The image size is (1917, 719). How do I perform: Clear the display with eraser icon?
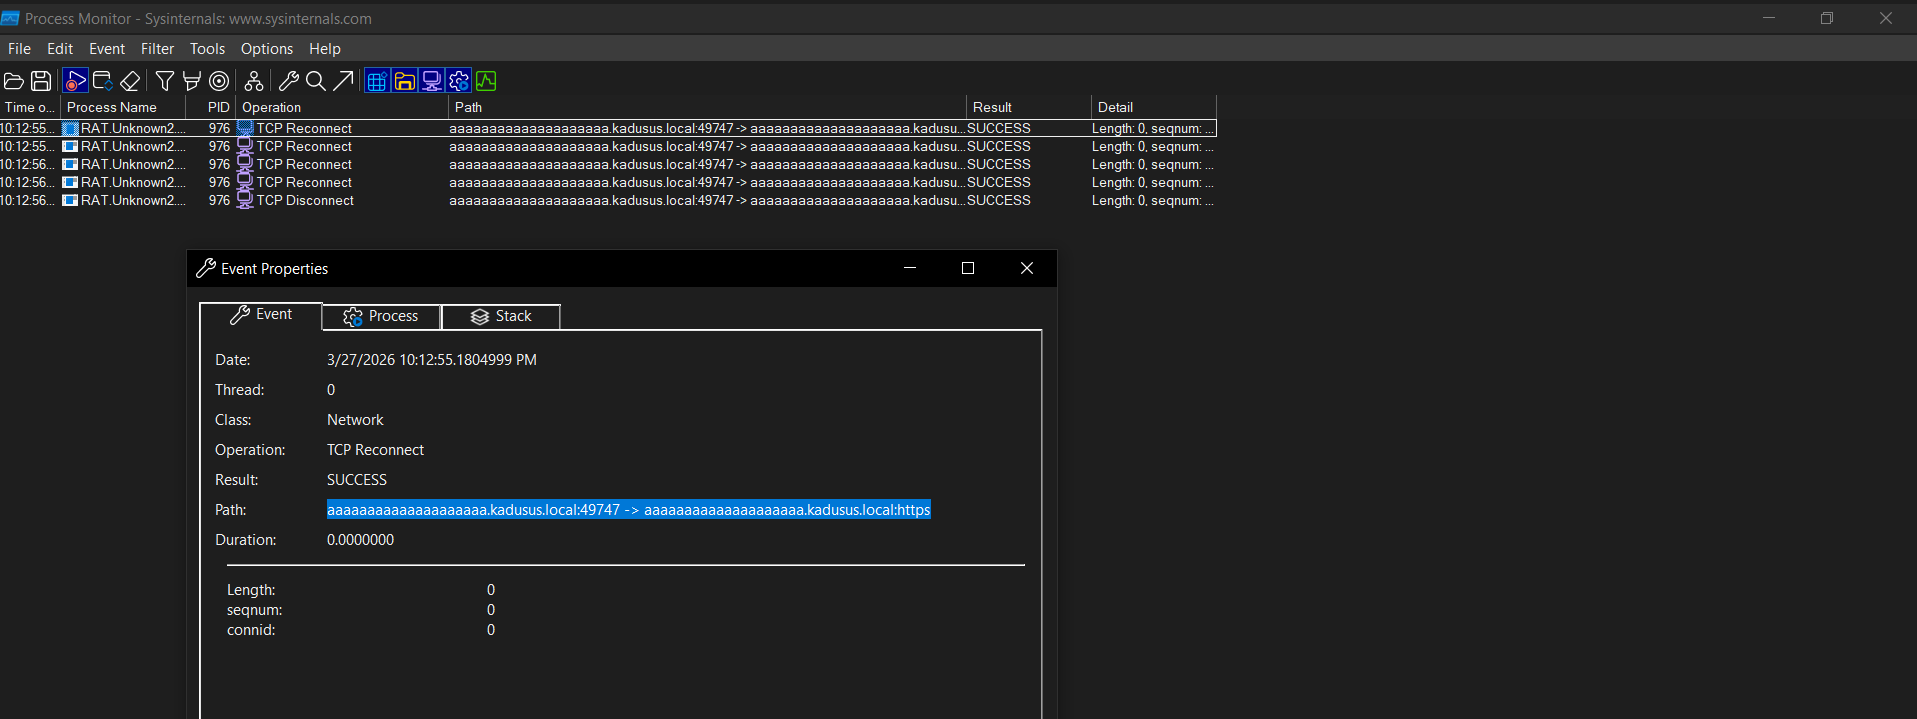tap(130, 81)
